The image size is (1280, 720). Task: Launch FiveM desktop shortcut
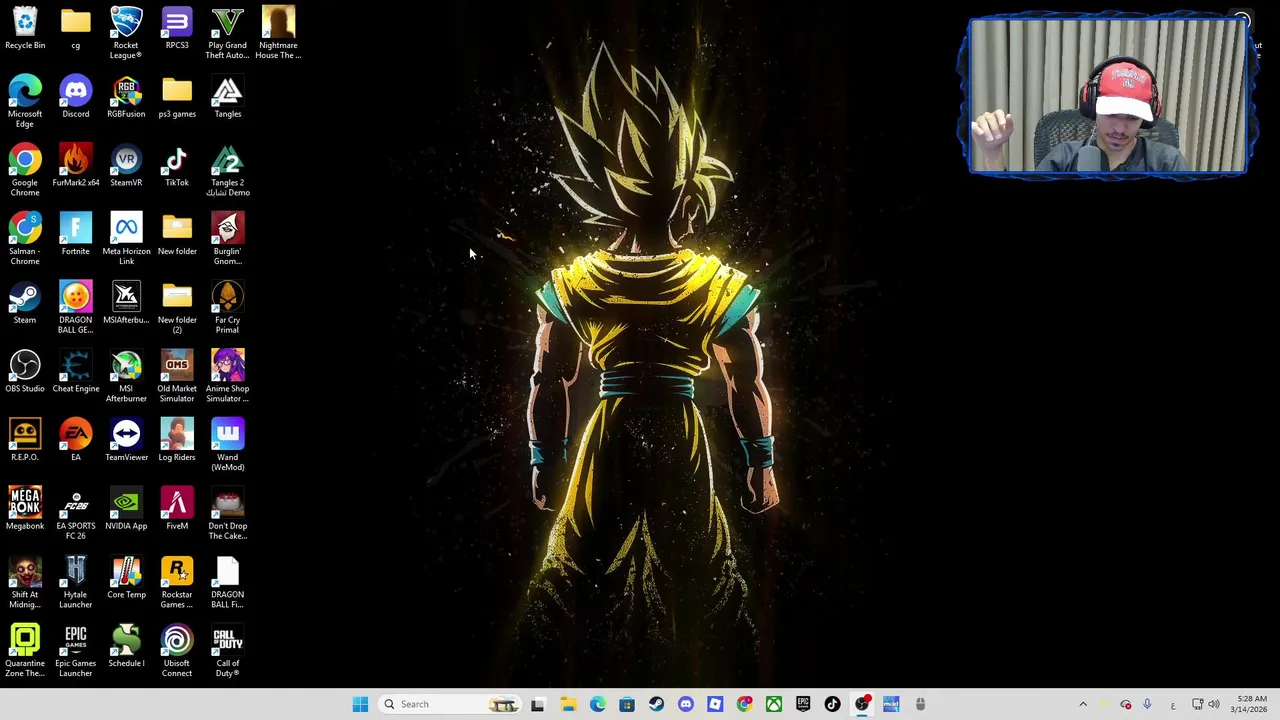177,508
